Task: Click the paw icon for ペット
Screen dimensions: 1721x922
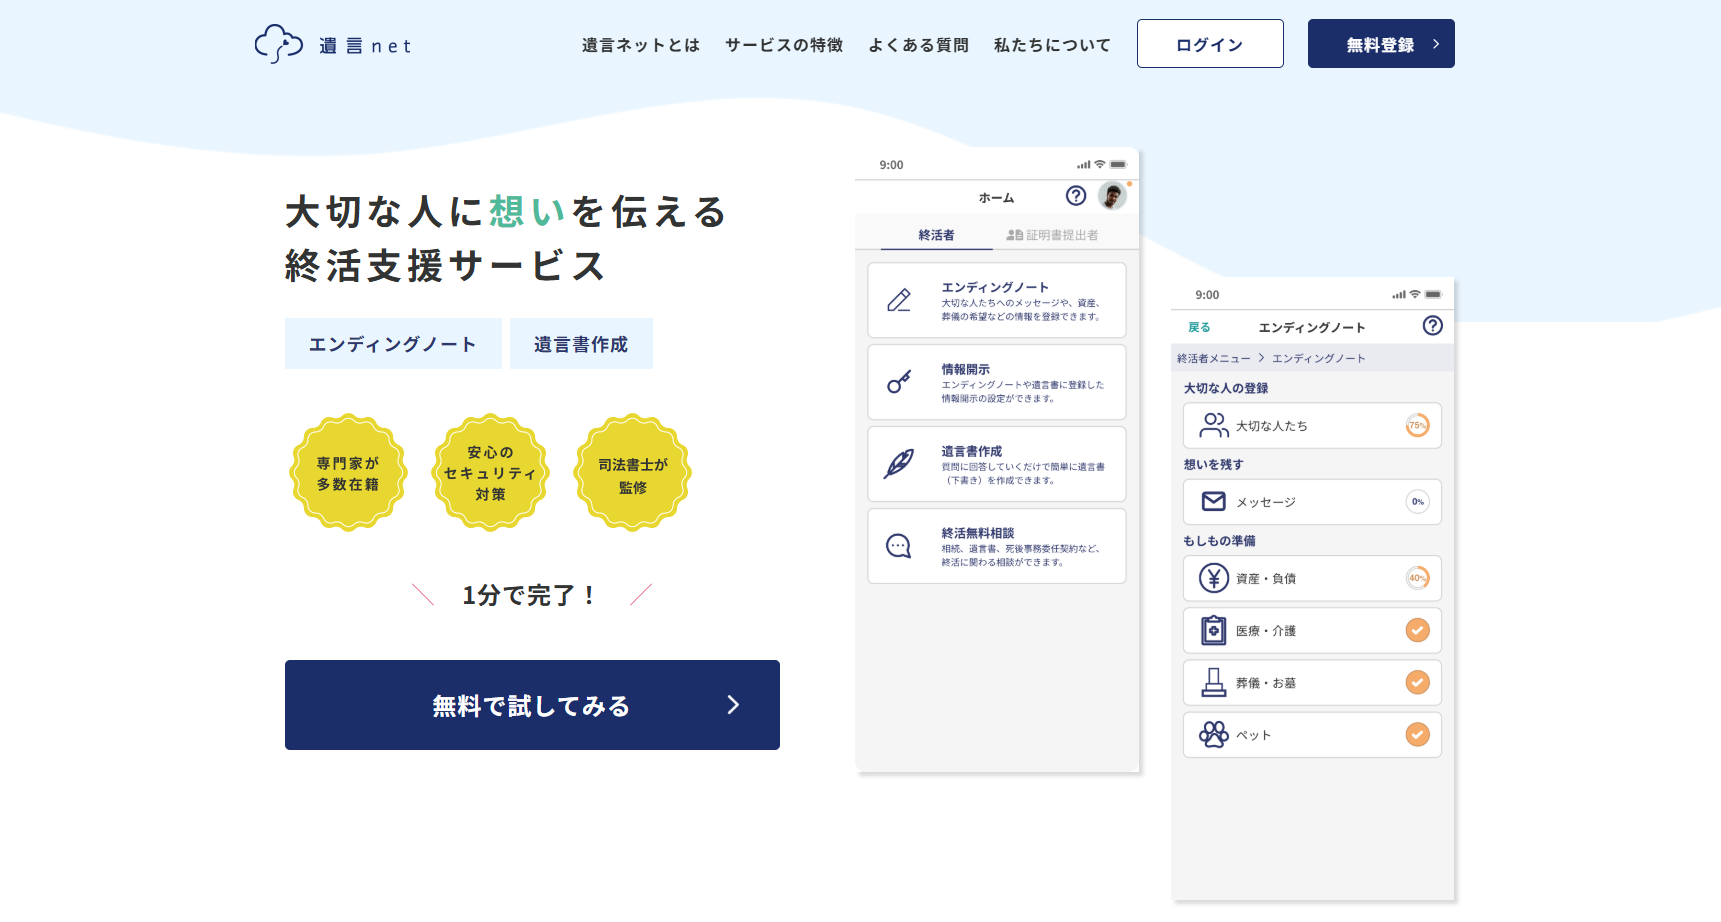Action: coord(1213,735)
